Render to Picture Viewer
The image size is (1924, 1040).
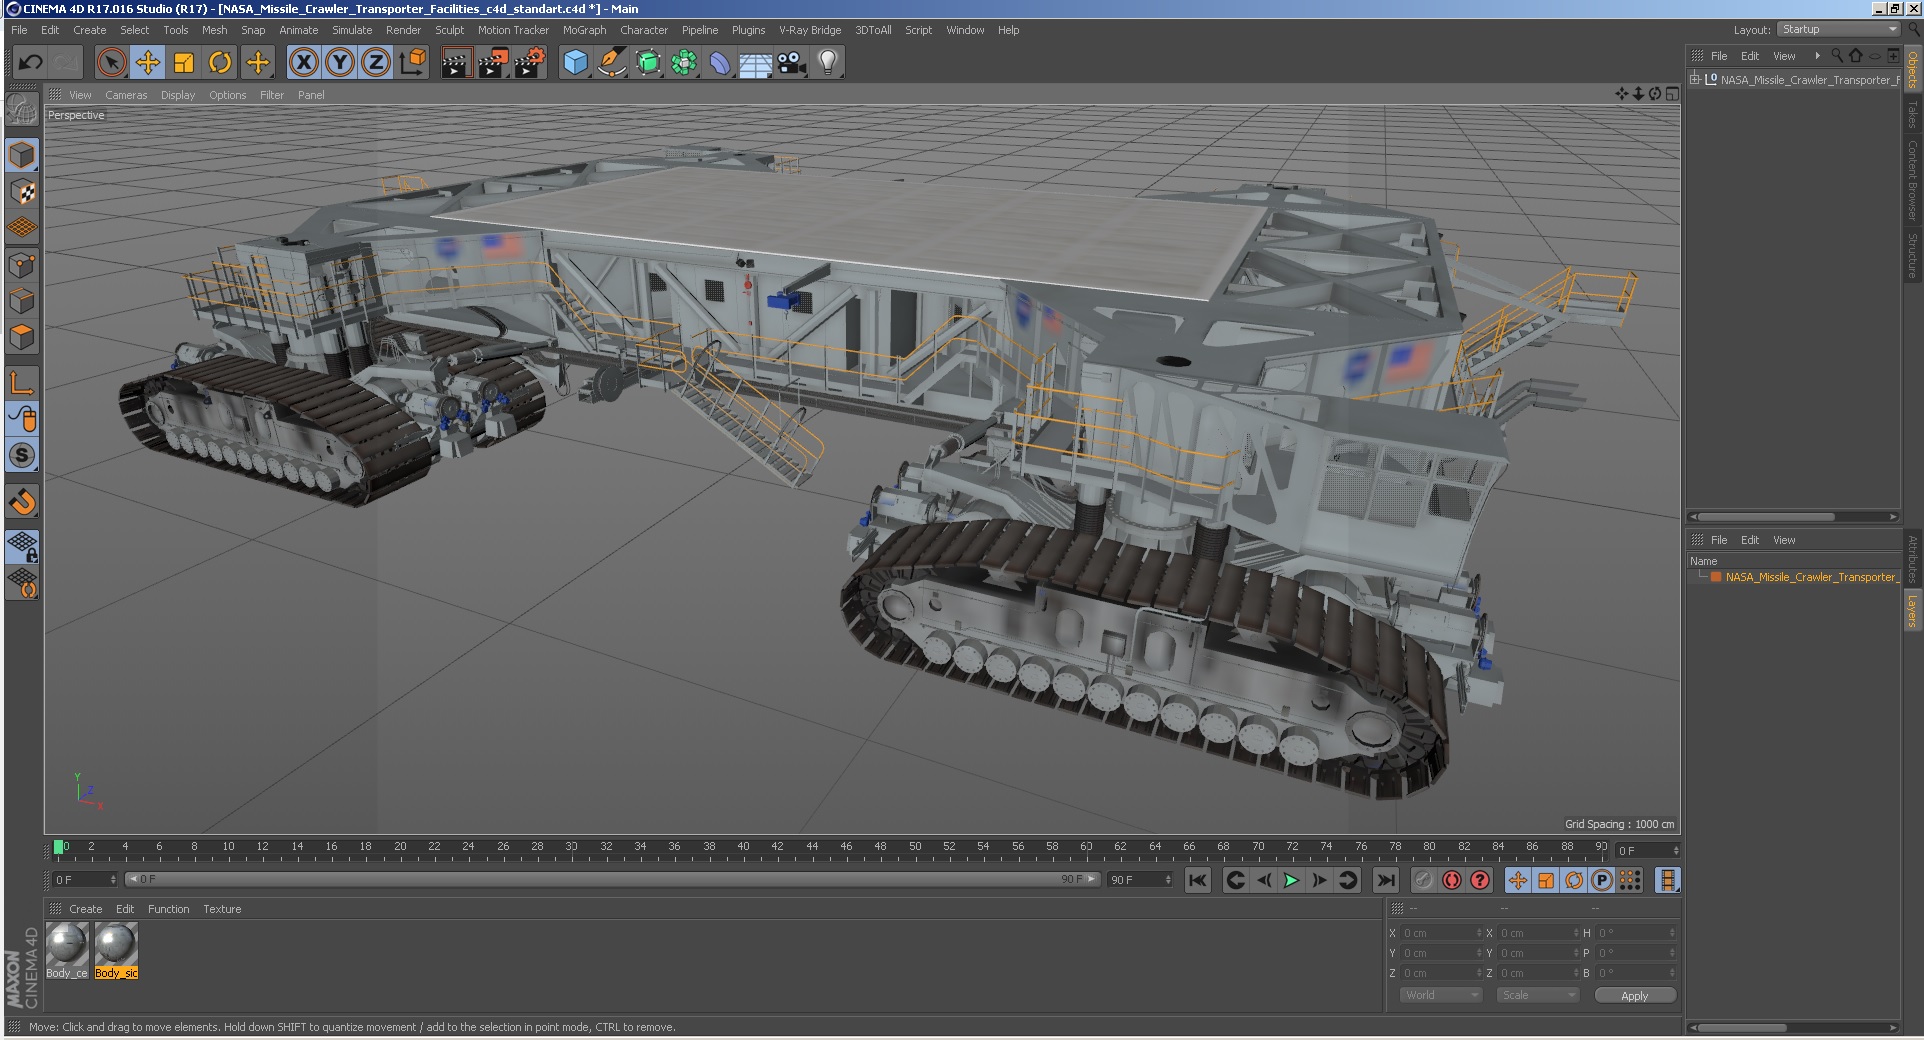[492, 63]
